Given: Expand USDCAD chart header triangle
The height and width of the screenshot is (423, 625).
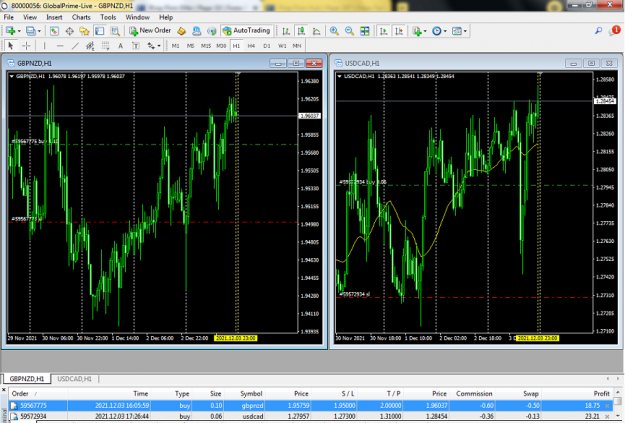Looking at the screenshot, I should pos(339,76).
